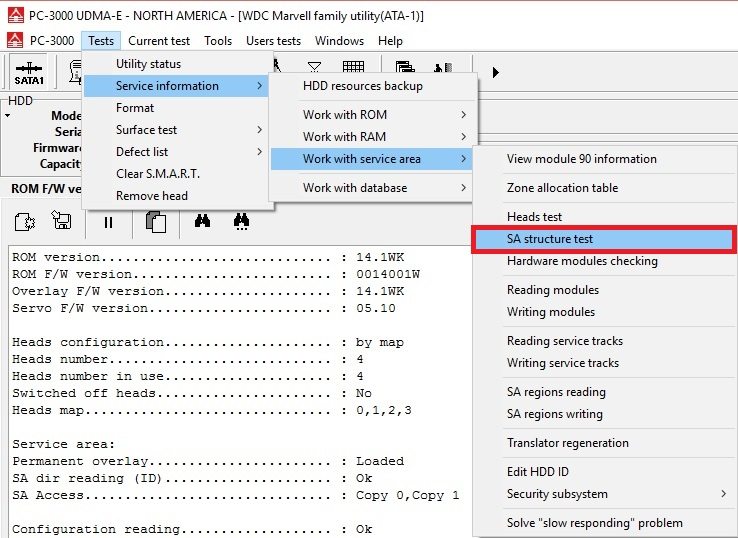This screenshot has width=738, height=538.
Task: Click the ROM version log line
Action: coord(208,257)
